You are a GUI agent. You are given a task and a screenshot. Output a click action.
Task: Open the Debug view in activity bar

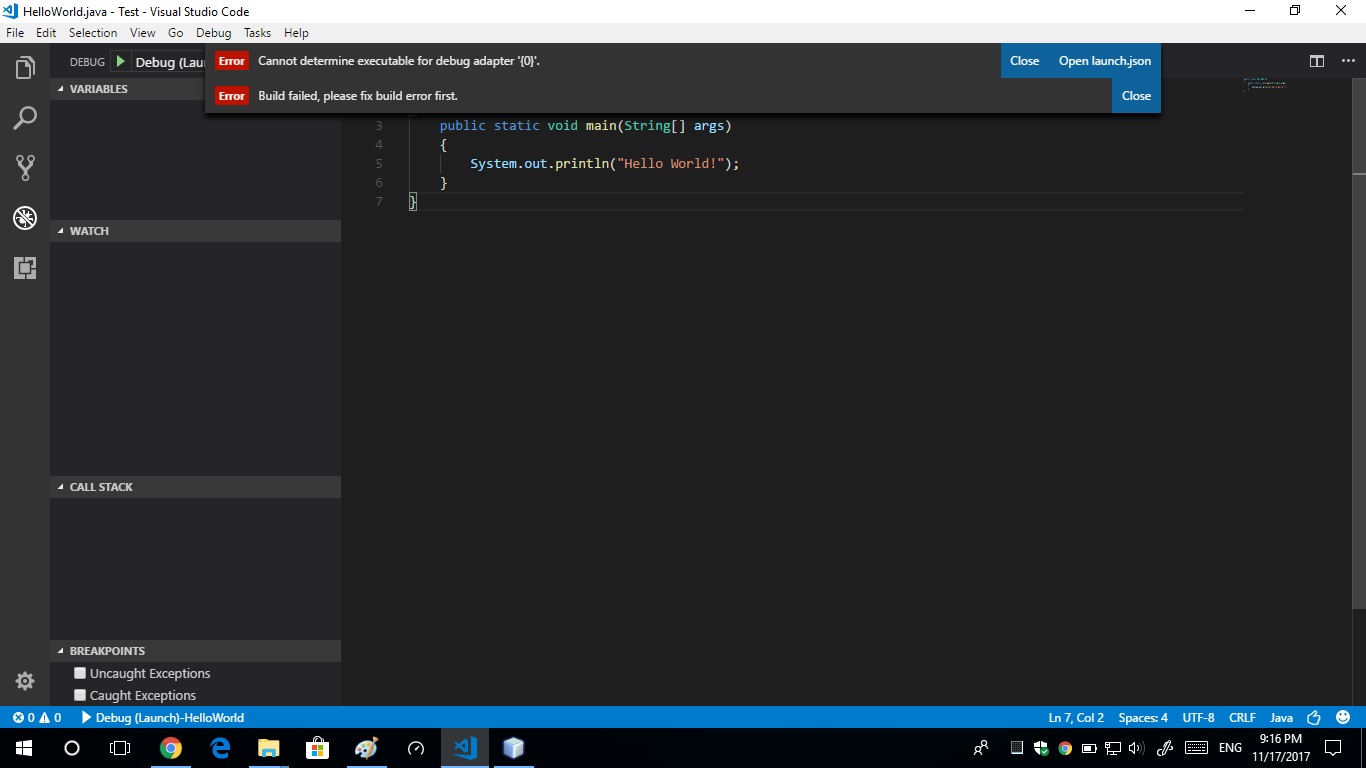[25, 218]
